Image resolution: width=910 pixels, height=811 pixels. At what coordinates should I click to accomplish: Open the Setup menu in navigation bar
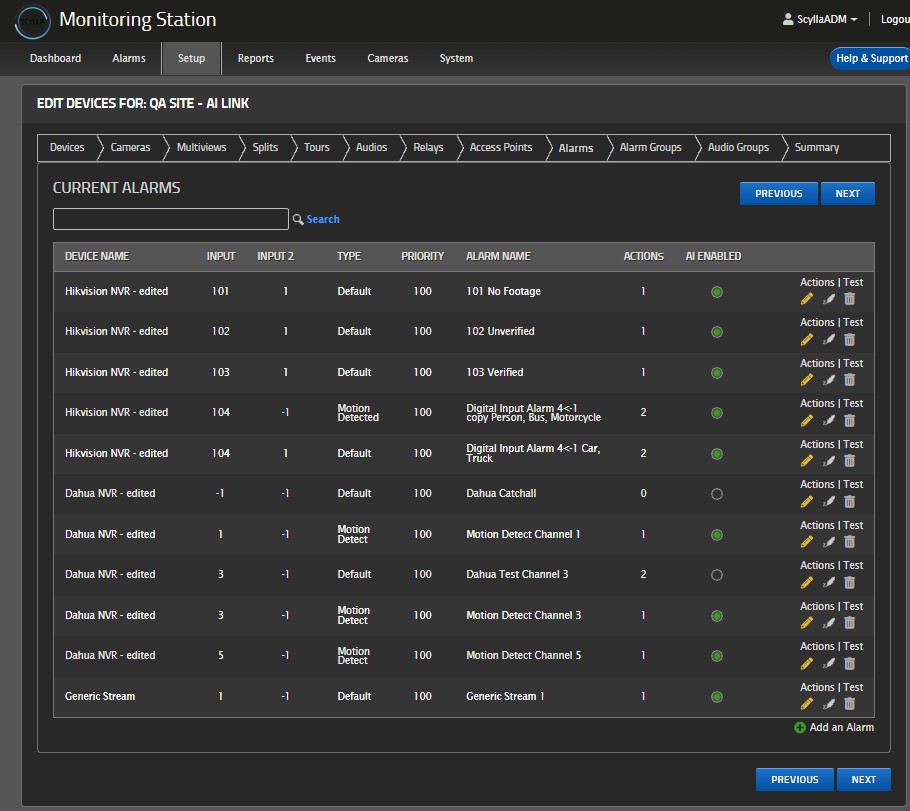pyautogui.click(x=191, y=58)
